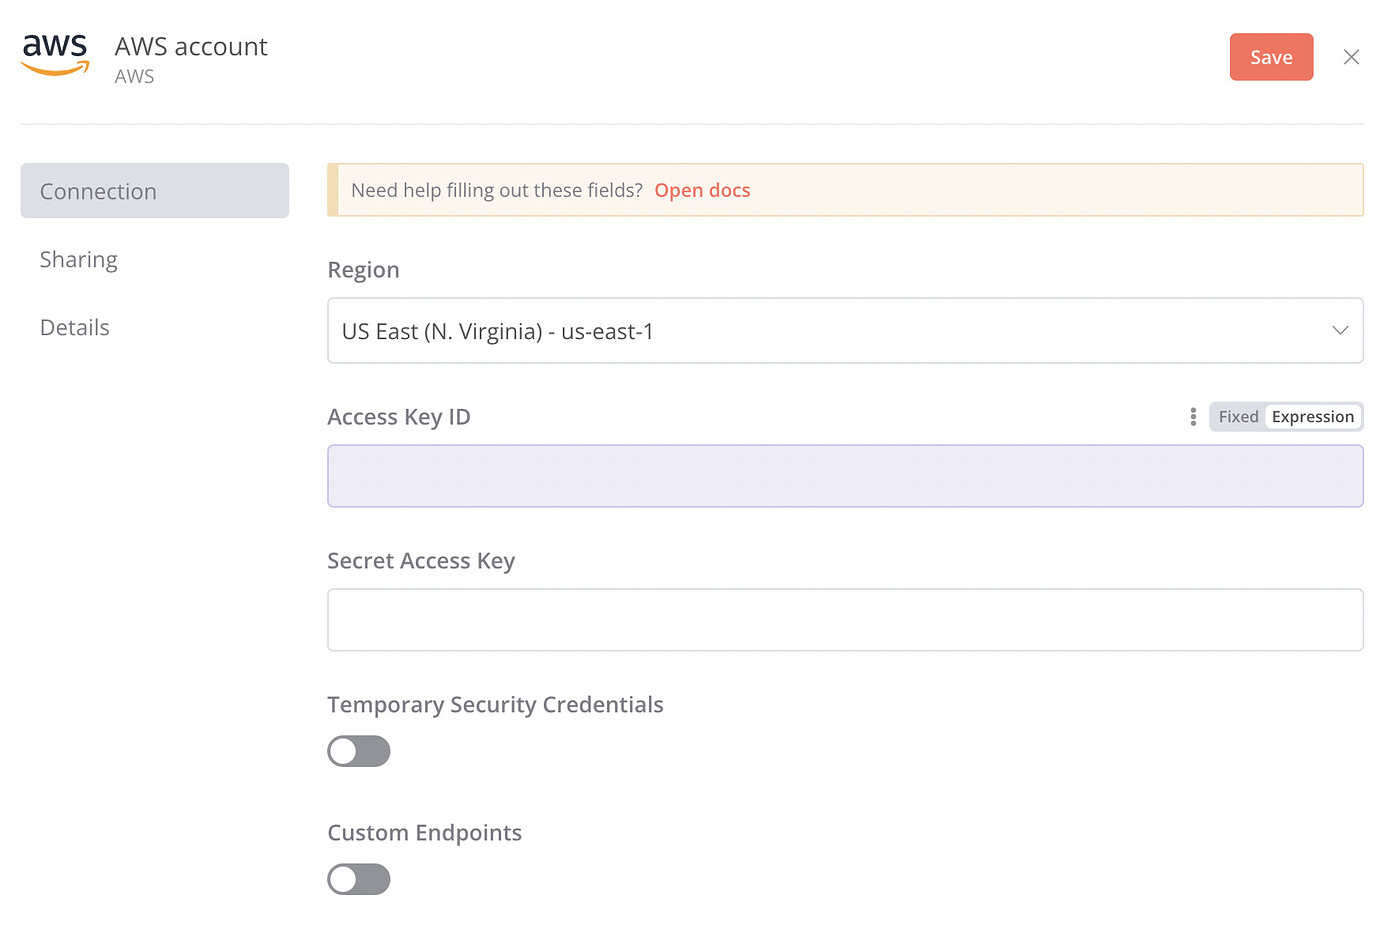Click the AWS account title to rename it
The image size is (1380, 932).
coord(191,46)
